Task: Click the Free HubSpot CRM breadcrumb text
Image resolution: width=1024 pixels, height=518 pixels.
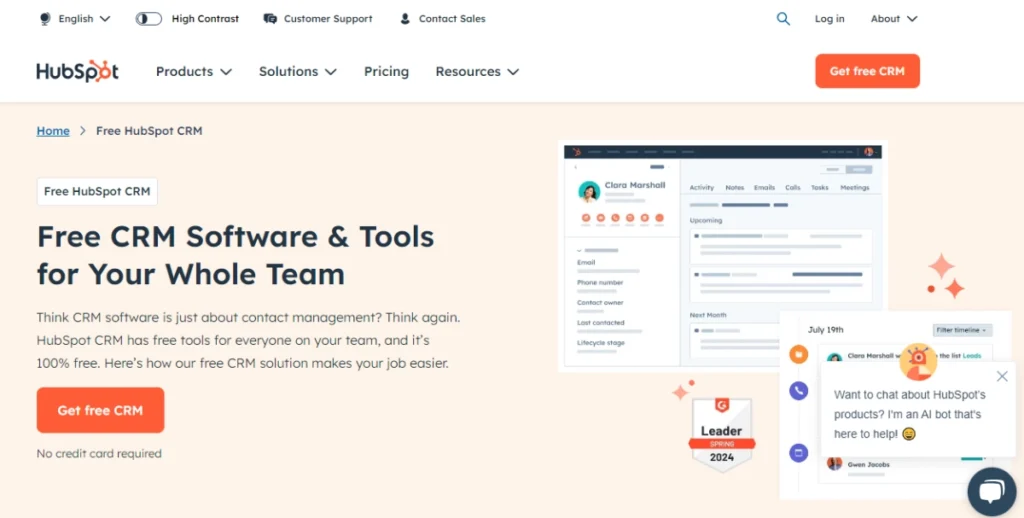Action: click(149, 131)
